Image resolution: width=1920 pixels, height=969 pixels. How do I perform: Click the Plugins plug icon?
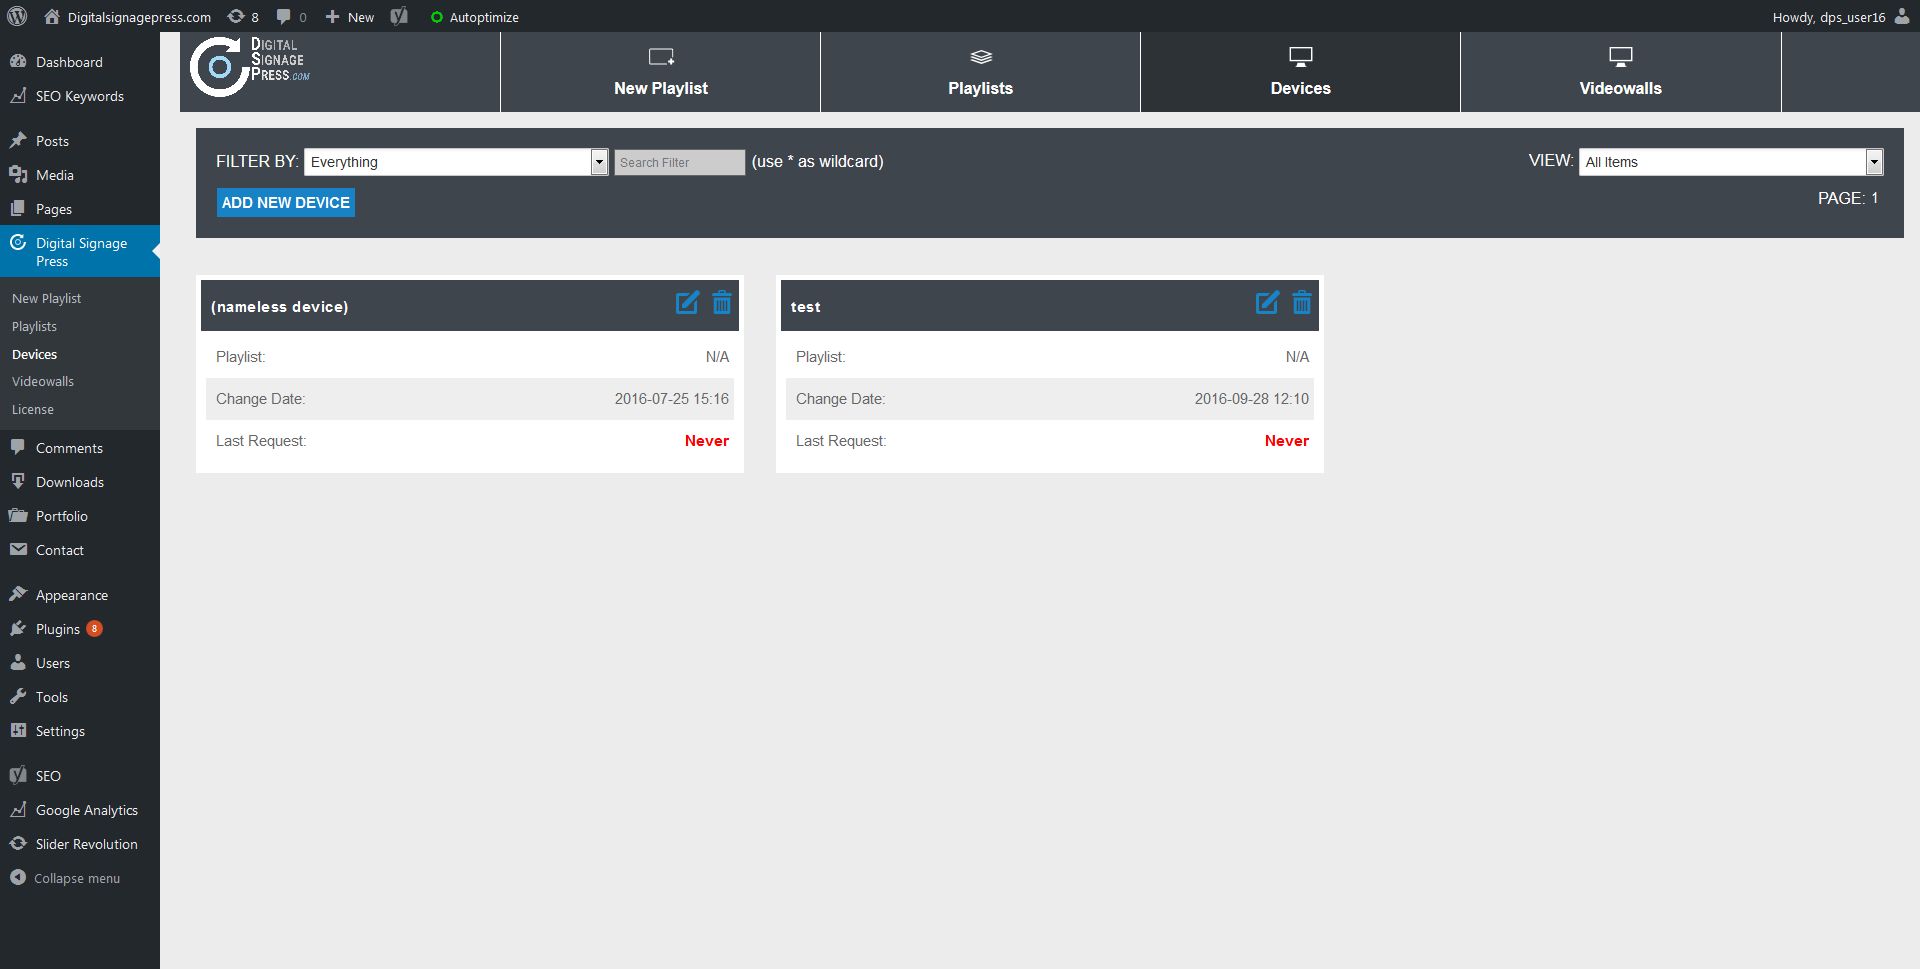pos(18,629)
